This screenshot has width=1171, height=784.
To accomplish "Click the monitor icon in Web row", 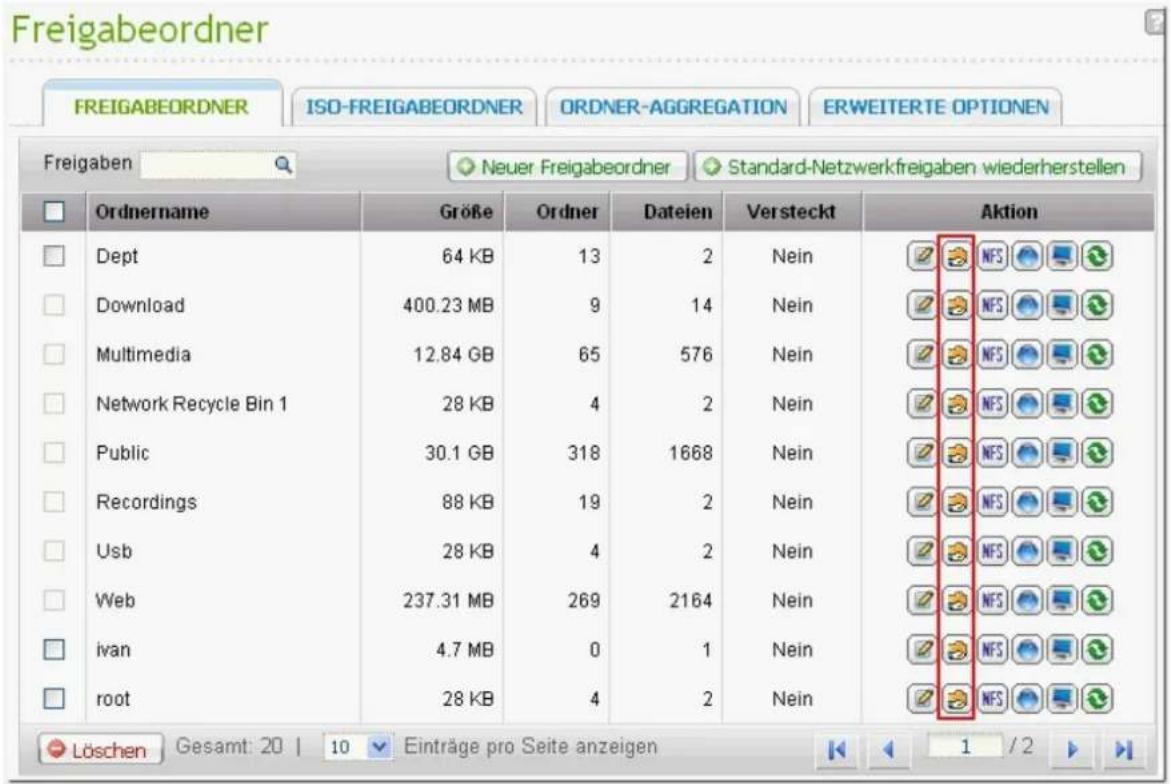I will coord(1062,600).
